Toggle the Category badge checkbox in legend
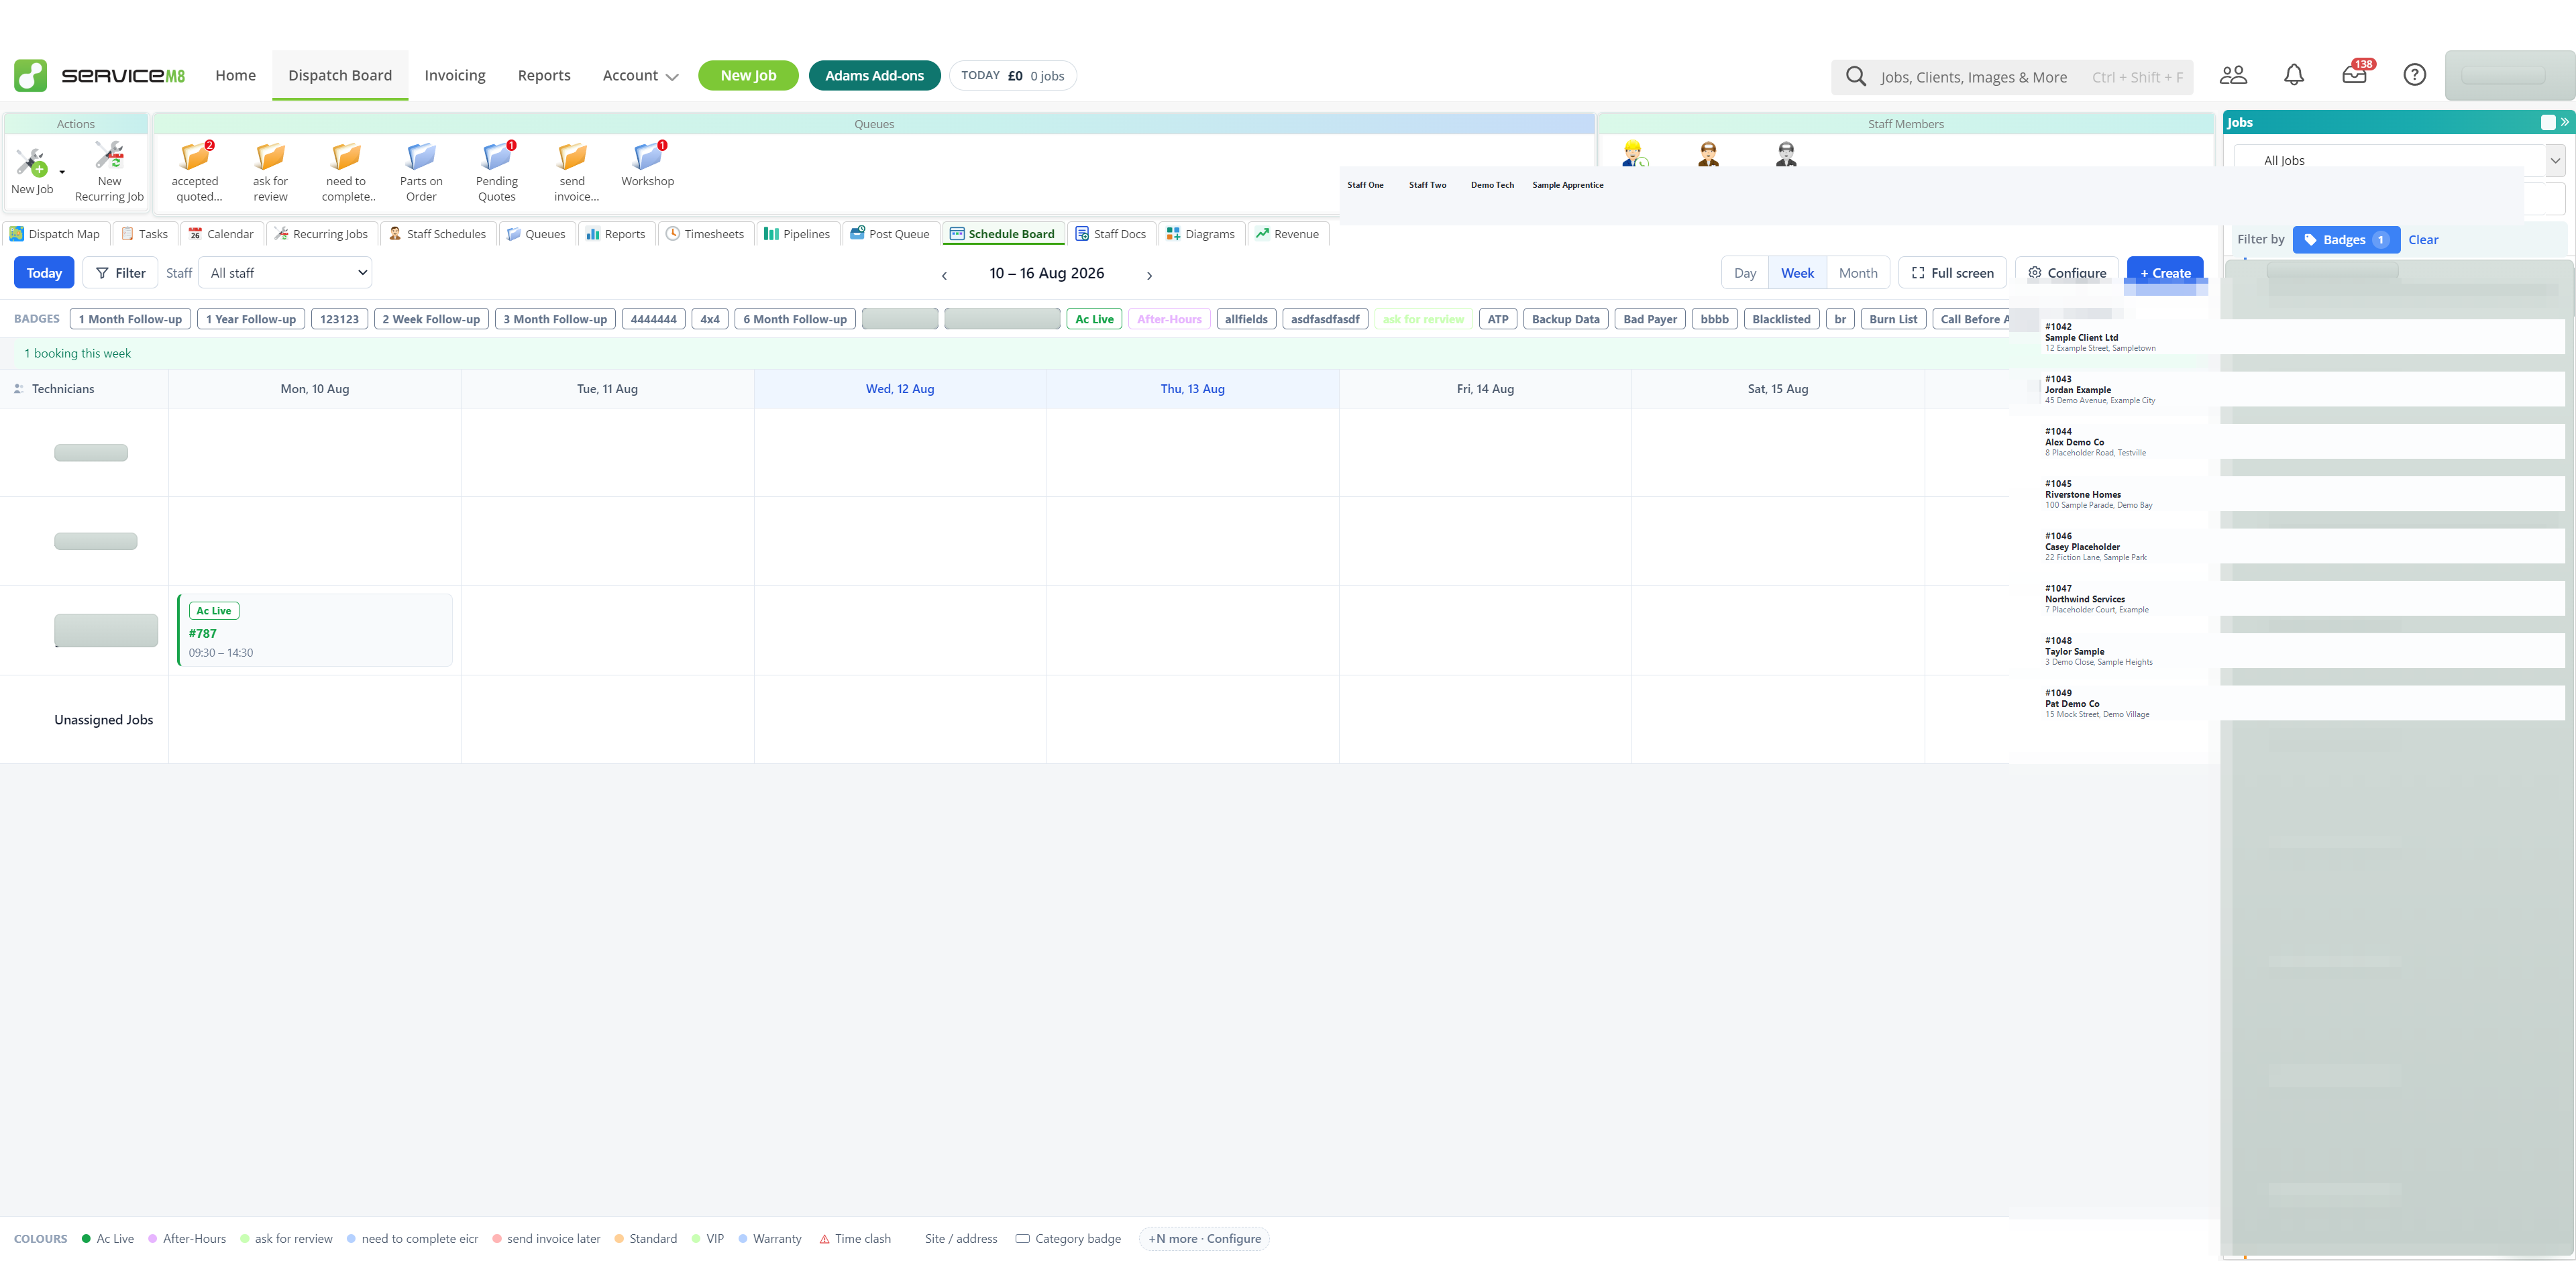 click(x=1022, y=1238)
